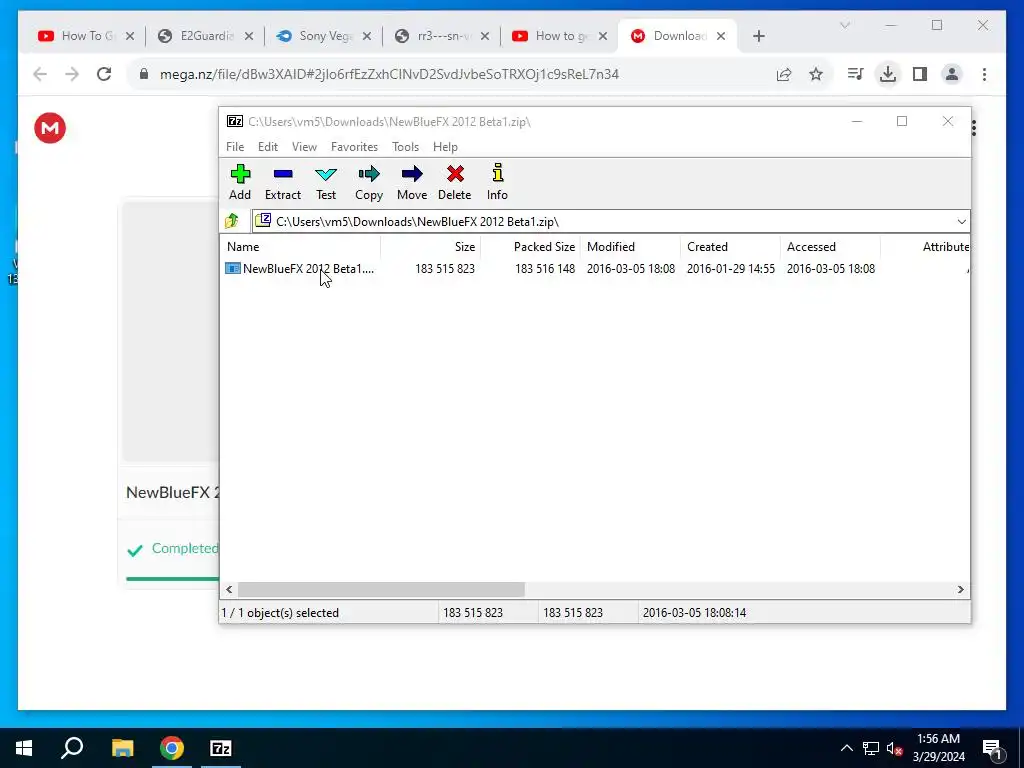Click the horizontal scrollbar left arrow
The width and height of the screenshot is (1024, 768).
pyautogui.click(x=229, y=589)
